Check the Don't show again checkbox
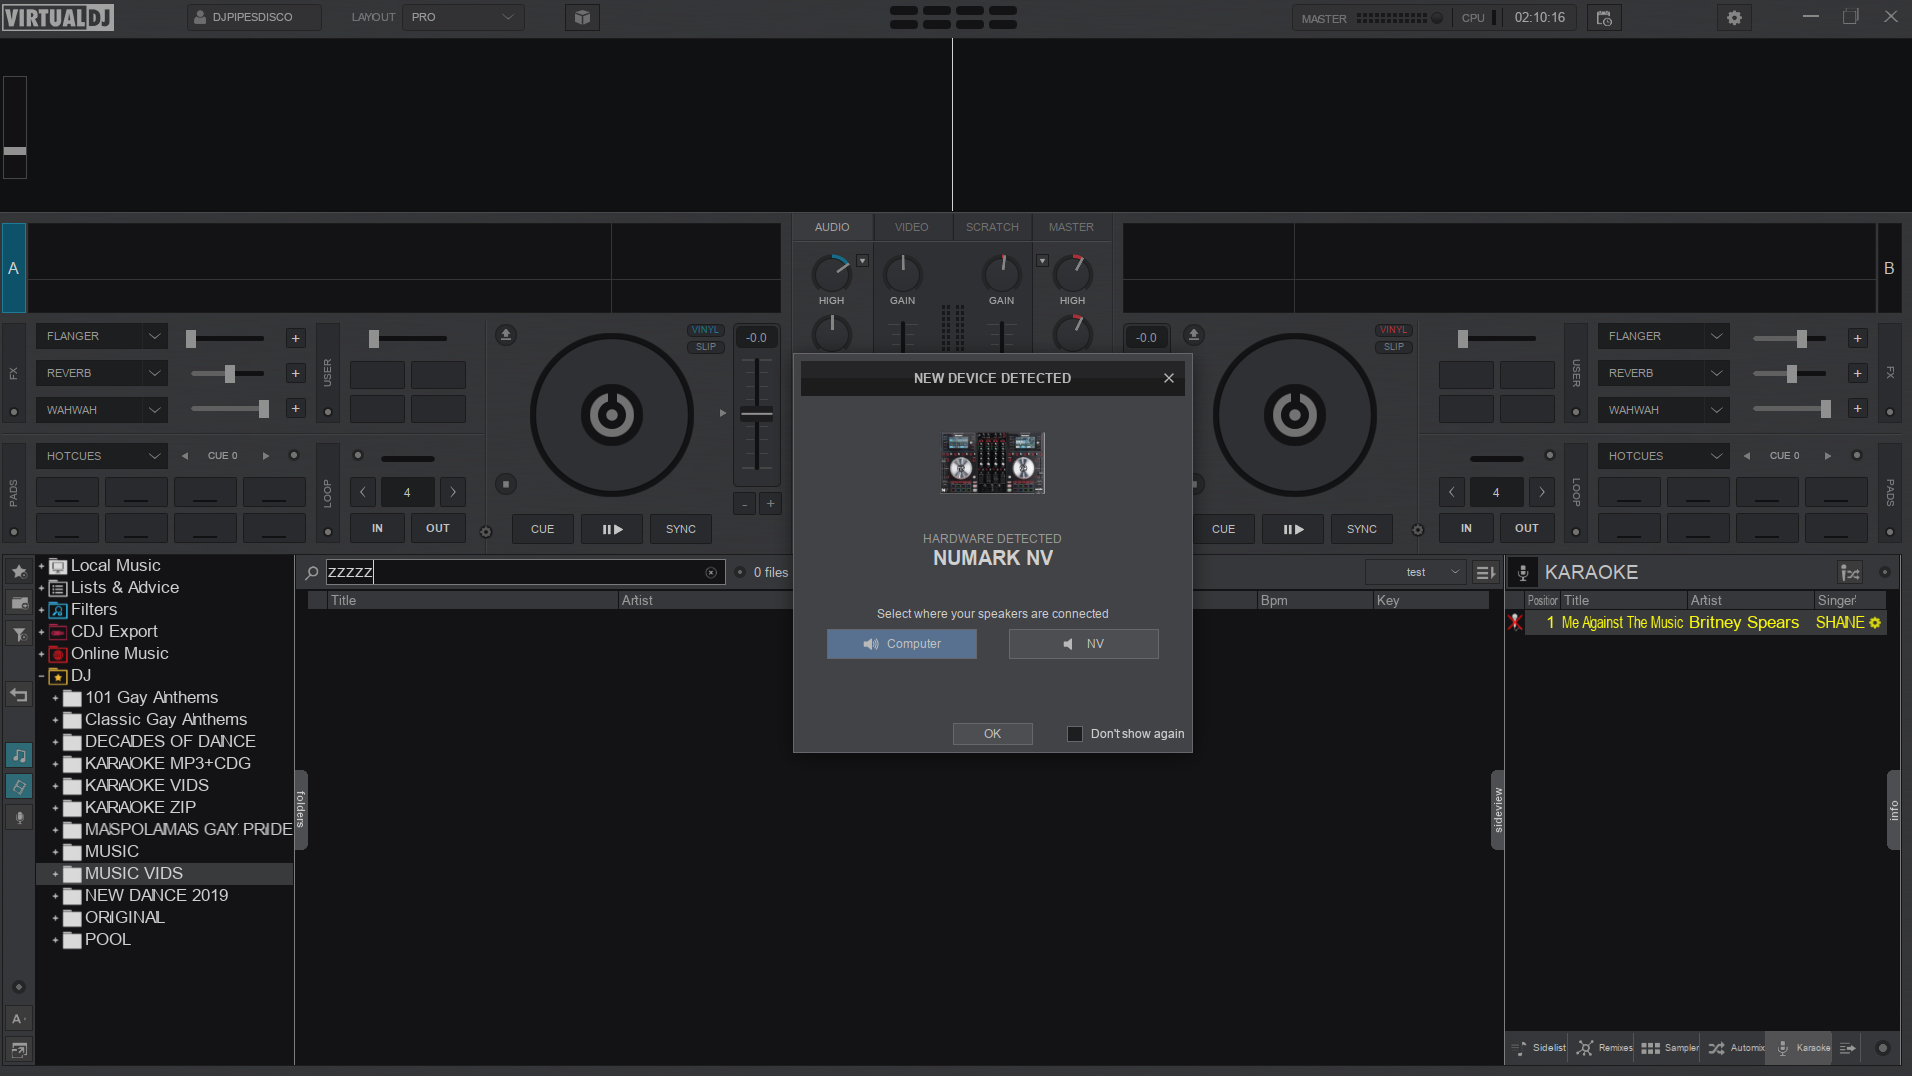The height and width of the screenshot is (1076, 1912). click(x=1075, y=734)
